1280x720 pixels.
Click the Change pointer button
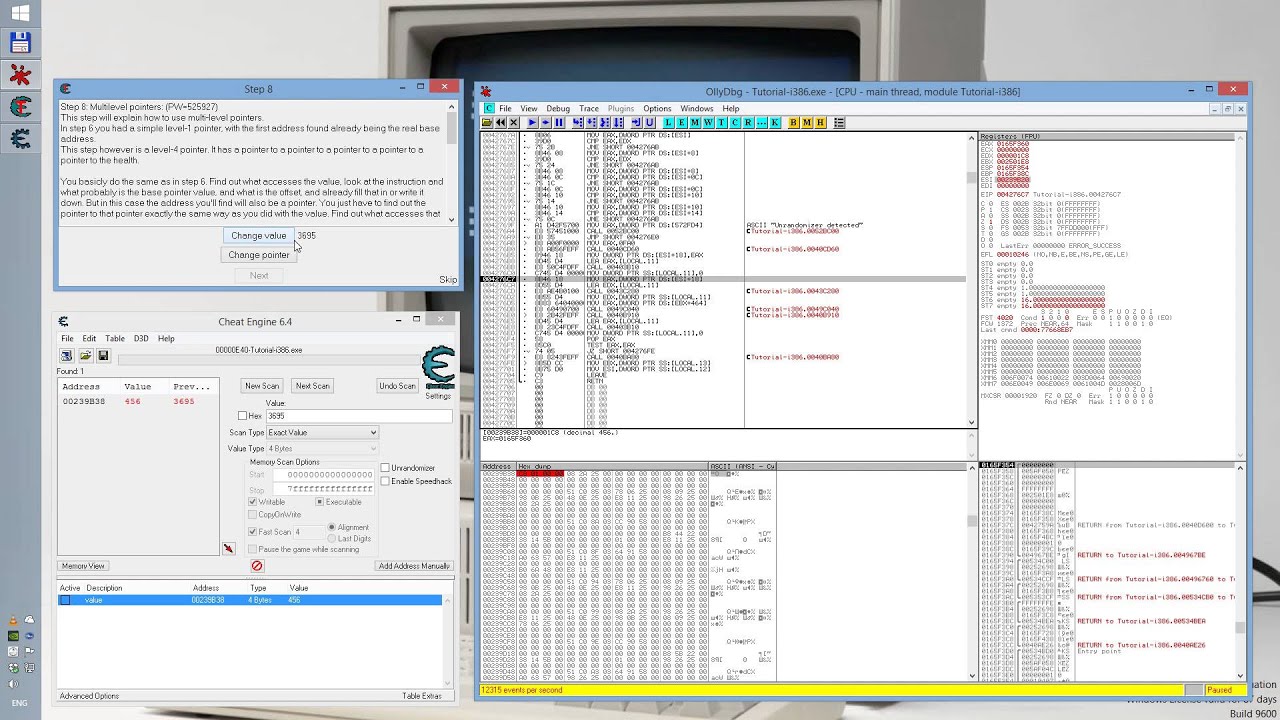point(258,255)
